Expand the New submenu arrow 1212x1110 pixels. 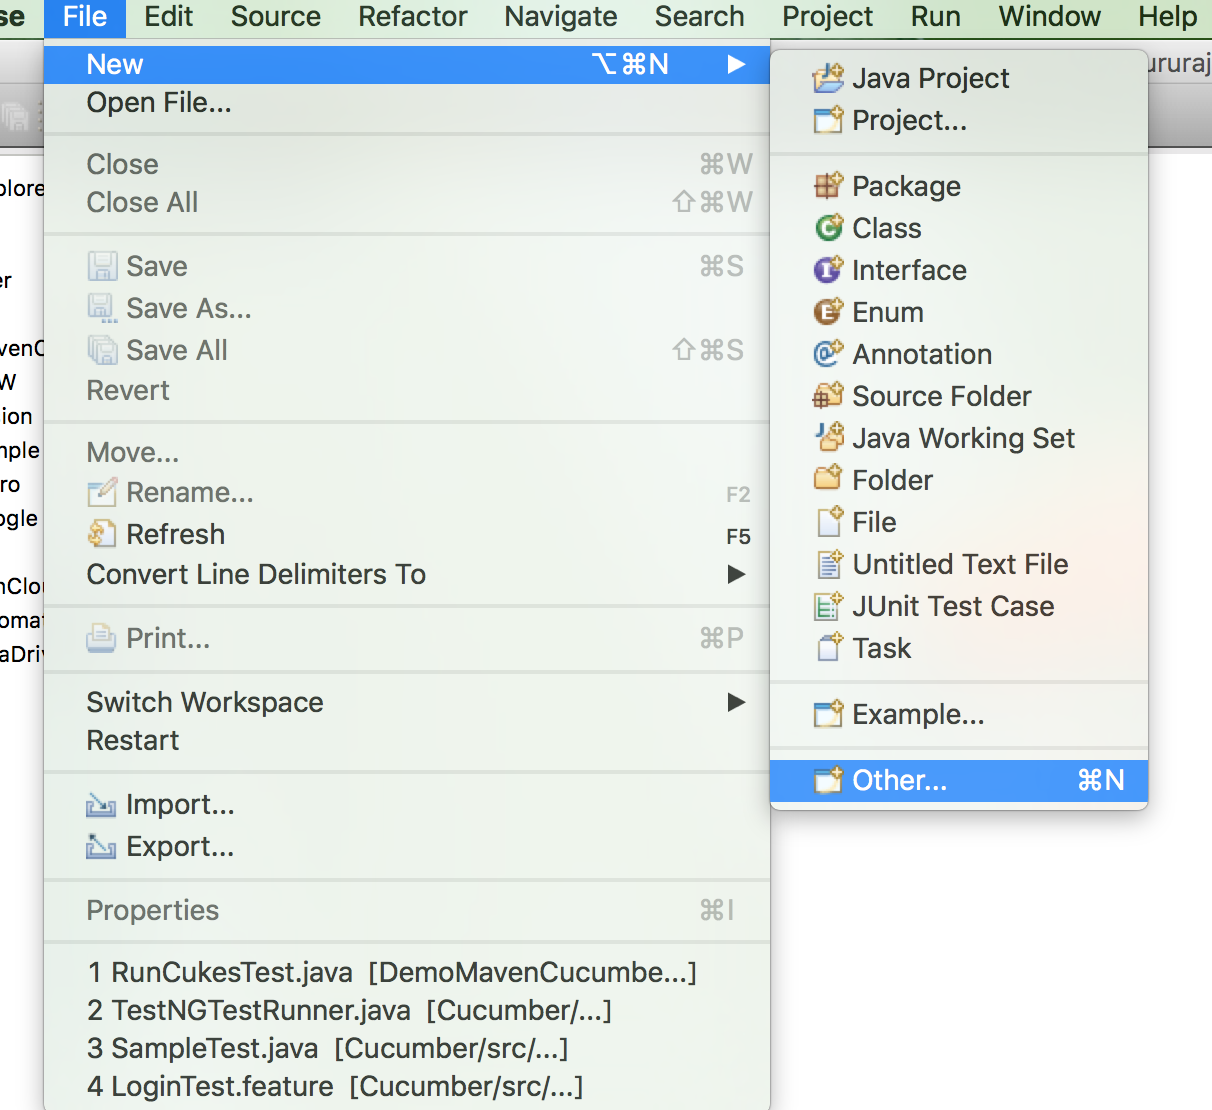[x=737, y=64]
